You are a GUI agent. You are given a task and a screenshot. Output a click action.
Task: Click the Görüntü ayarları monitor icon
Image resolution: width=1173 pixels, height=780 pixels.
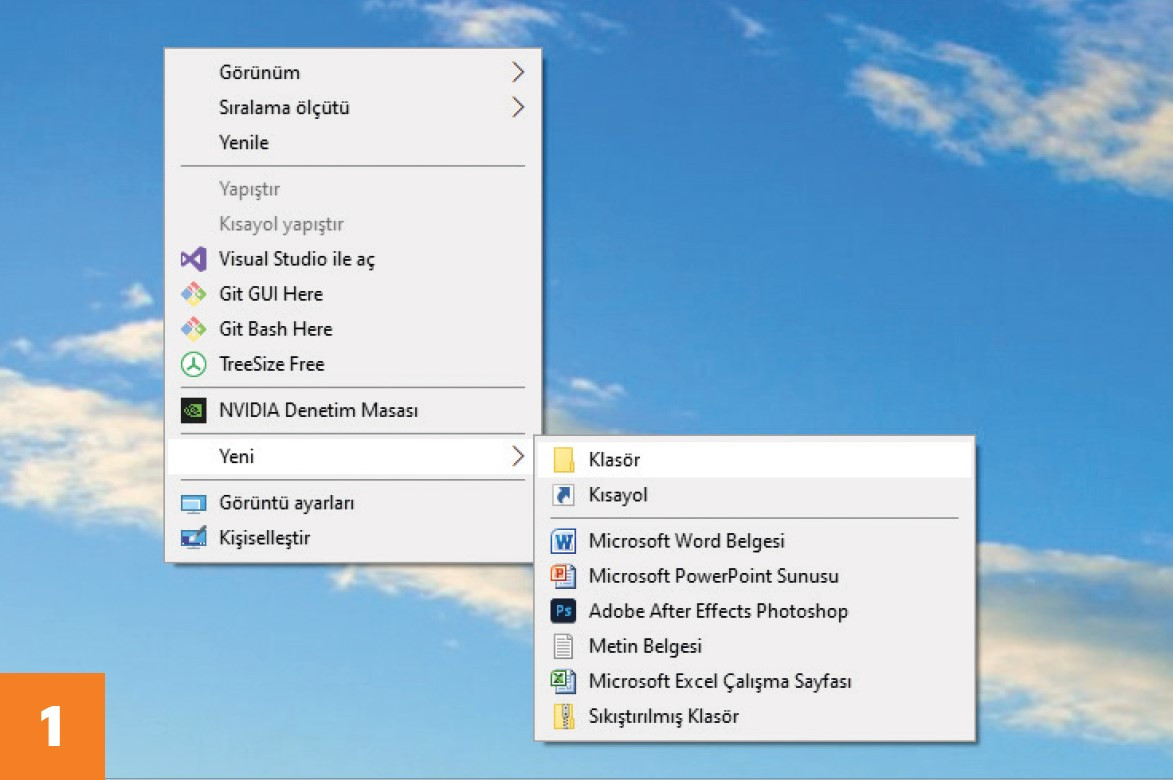193,503
